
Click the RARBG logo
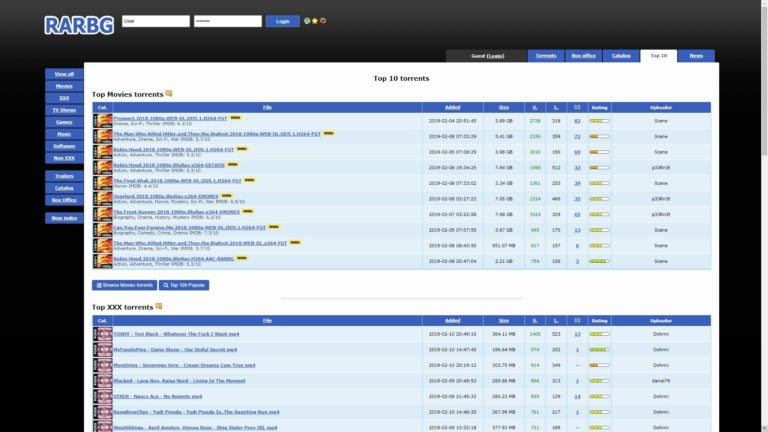(78, 24)
